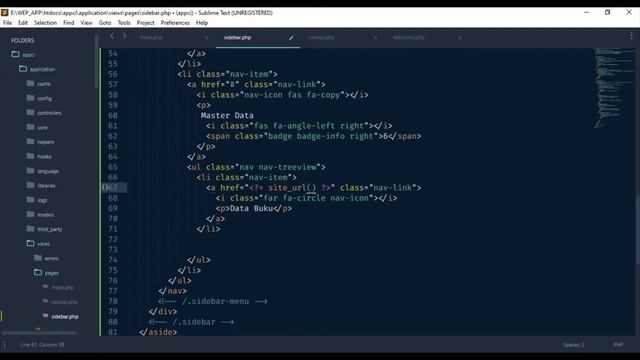Change syntax via PHP label in status bar
Image resolution: width=640 pixels, height=360 pixels.
[x=618, y=345]
